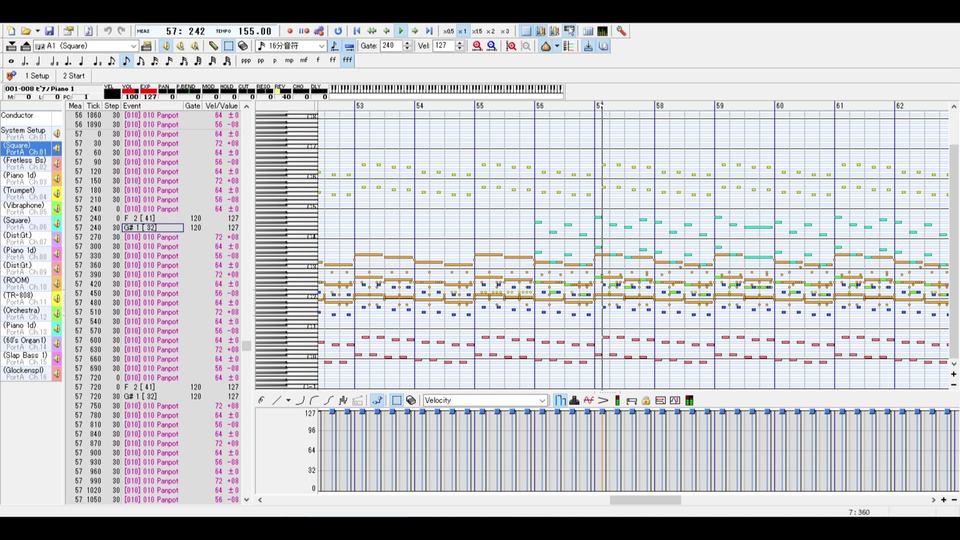Select the highlighted eighth note duration
The image size is (960, 540).
tap(126, 61)
